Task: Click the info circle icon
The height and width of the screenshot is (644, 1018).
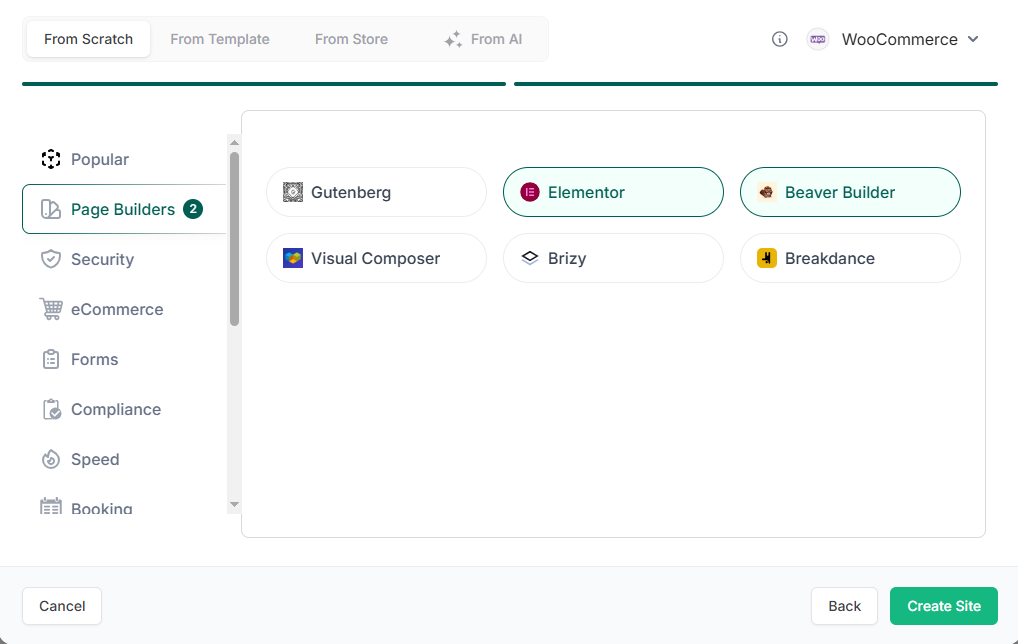Action: coord(780,39)
